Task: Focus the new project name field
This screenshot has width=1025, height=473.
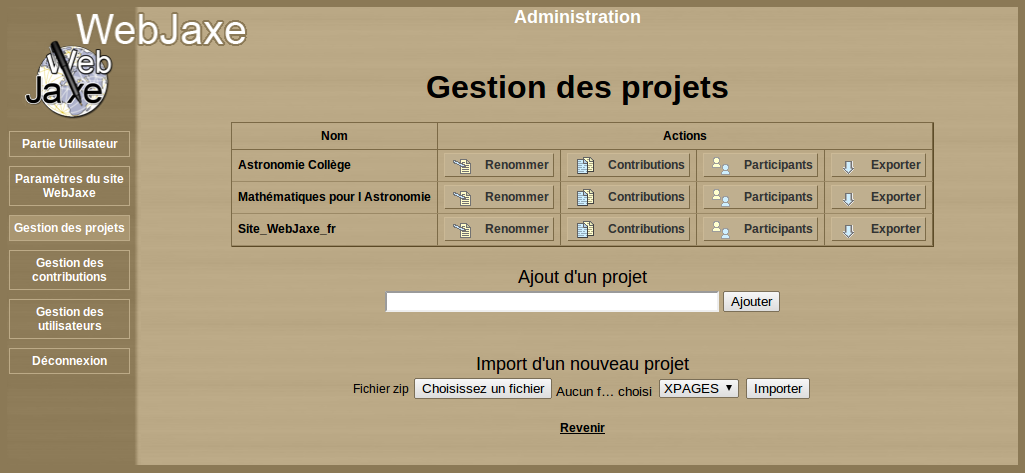Action: click(552, 302)
